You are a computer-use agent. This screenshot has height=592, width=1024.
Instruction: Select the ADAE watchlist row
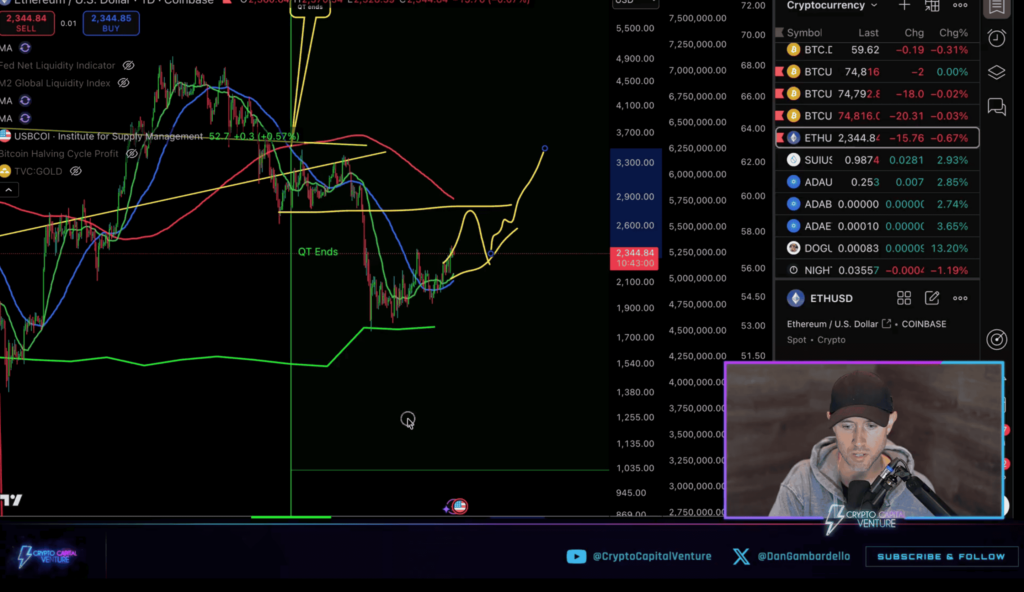(x=877, y=226)
